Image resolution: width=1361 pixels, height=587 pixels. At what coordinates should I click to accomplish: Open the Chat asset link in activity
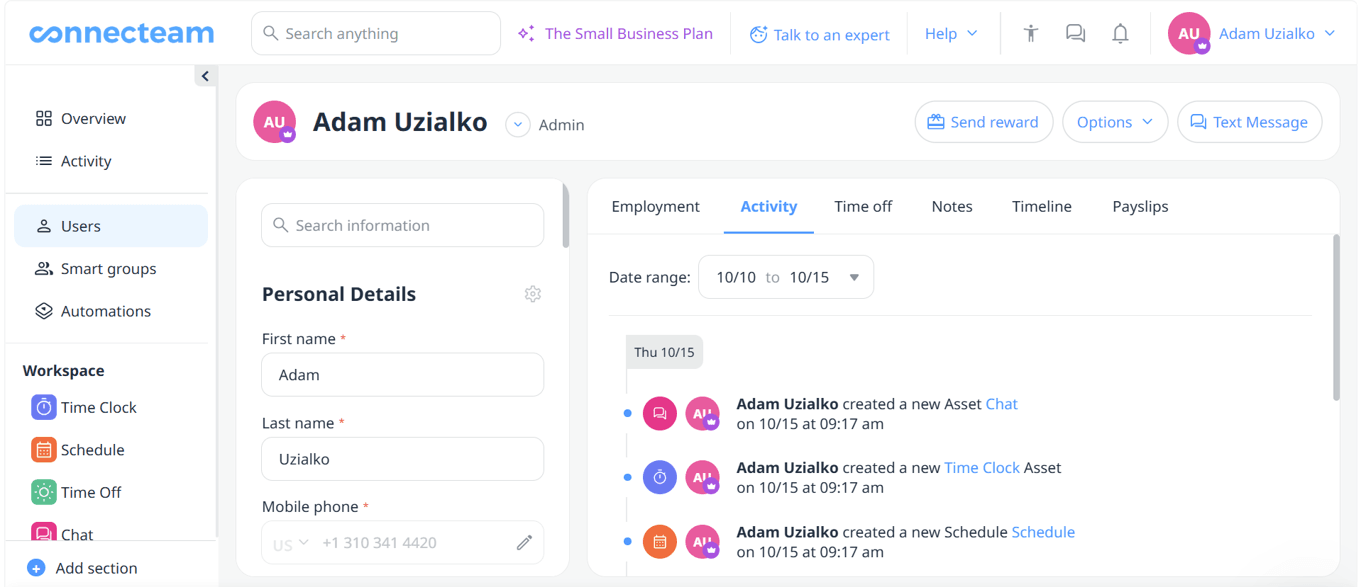point(1001,404)
